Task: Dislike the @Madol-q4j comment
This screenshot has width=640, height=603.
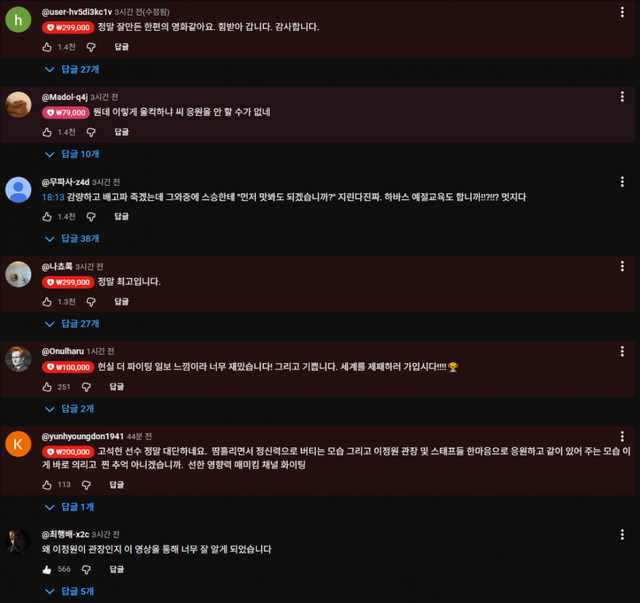Action: coord(91,132)
